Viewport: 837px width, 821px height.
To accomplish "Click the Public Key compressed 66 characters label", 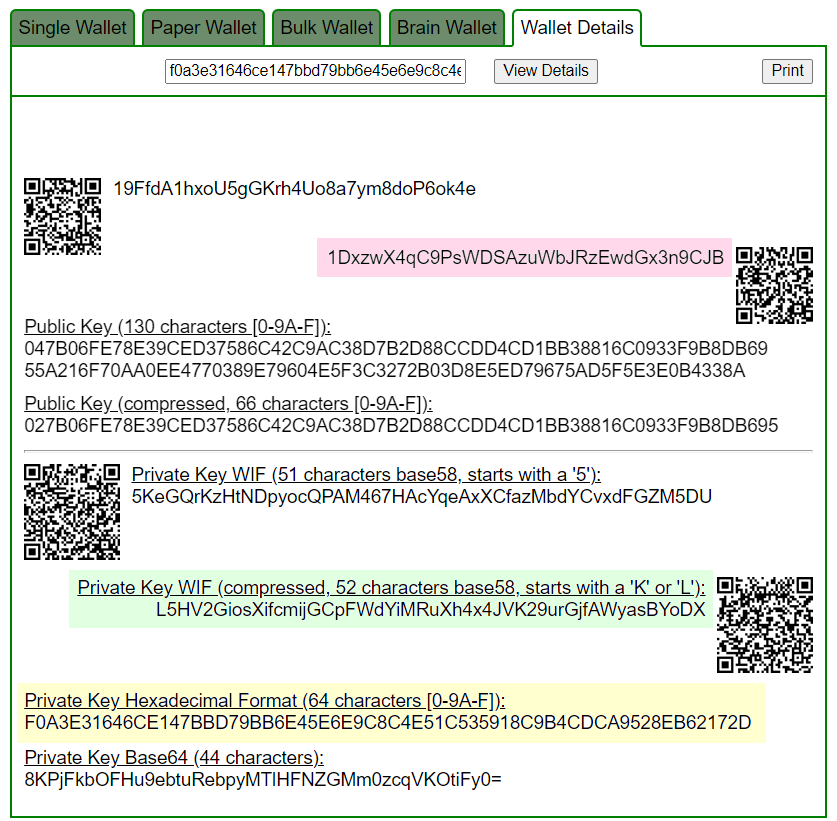I will point(228,404).
